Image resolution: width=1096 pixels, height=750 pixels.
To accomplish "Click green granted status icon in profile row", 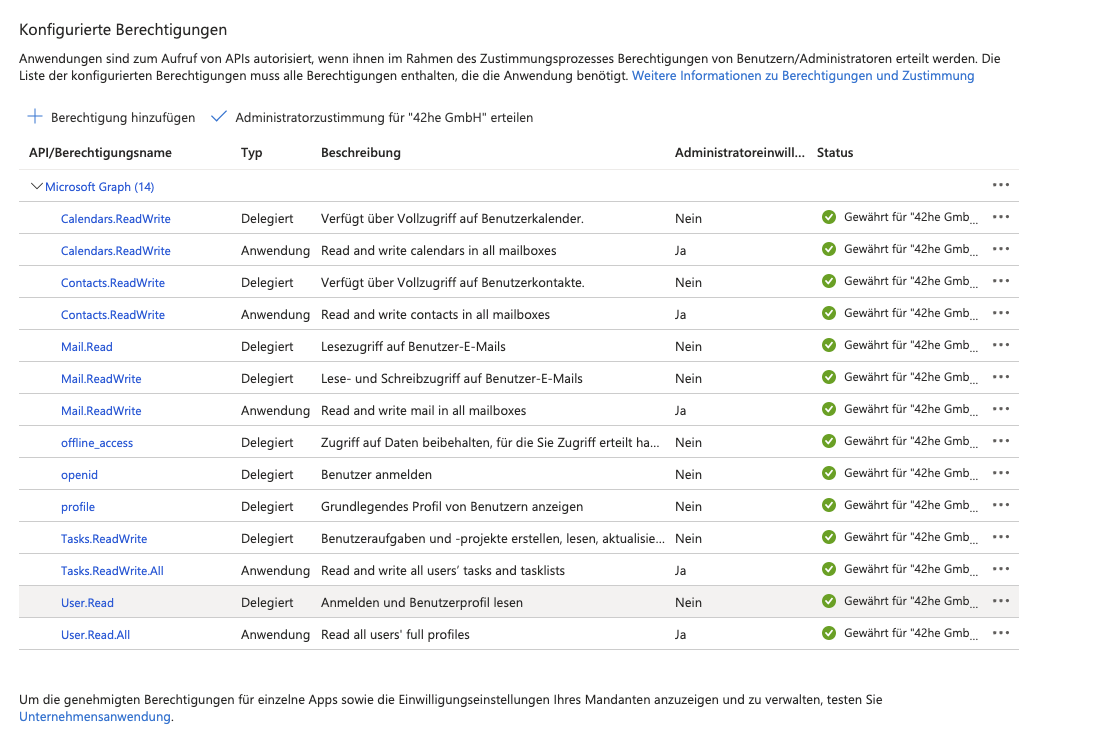I will click(x=829, y=505).
